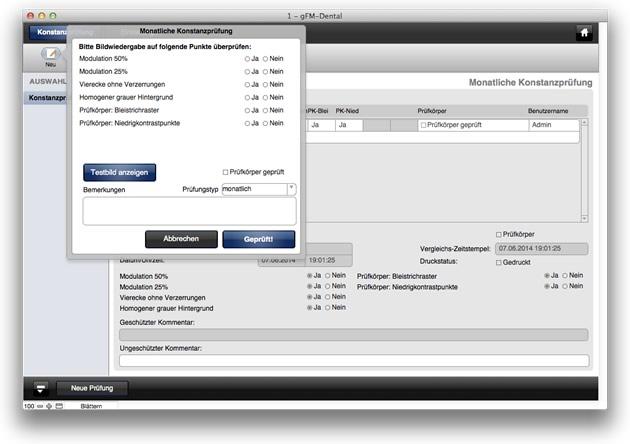Click the zoom out icon in status bar
This screenshot has width=630, height=444.
38,406
